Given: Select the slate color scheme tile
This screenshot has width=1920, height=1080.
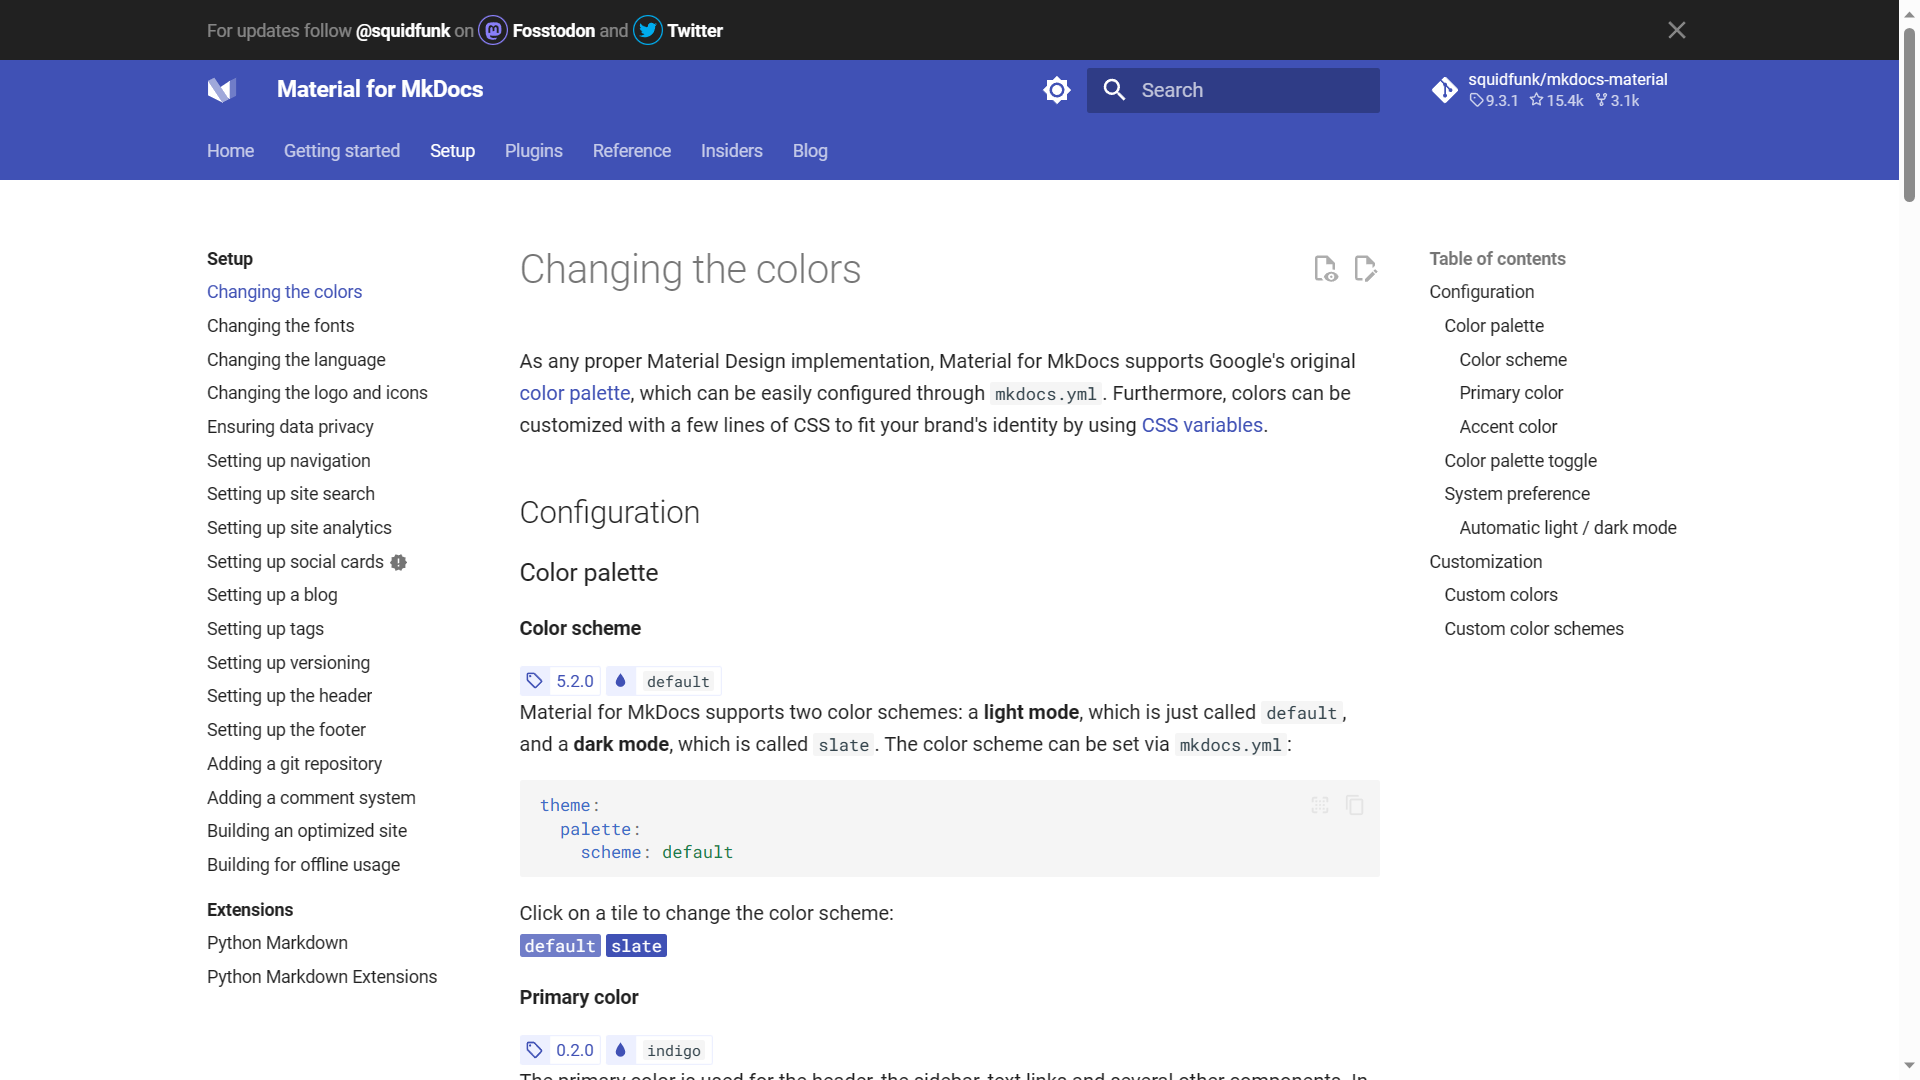Looking at the screenshot, I should click(636, 946).
